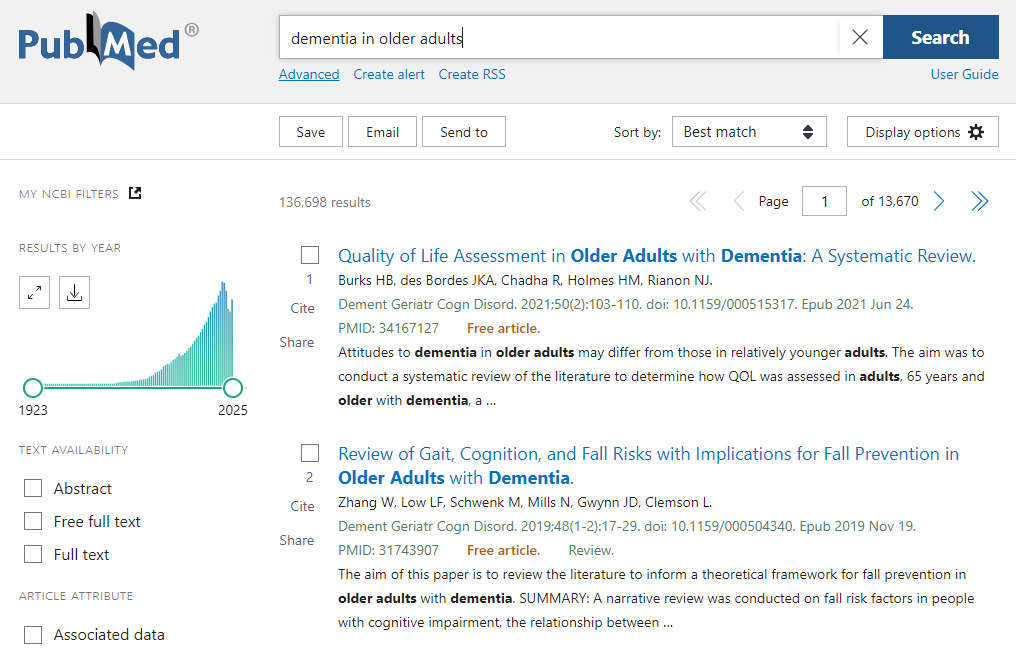
Task: Click the Email button
Action: [x=382, y=131]
